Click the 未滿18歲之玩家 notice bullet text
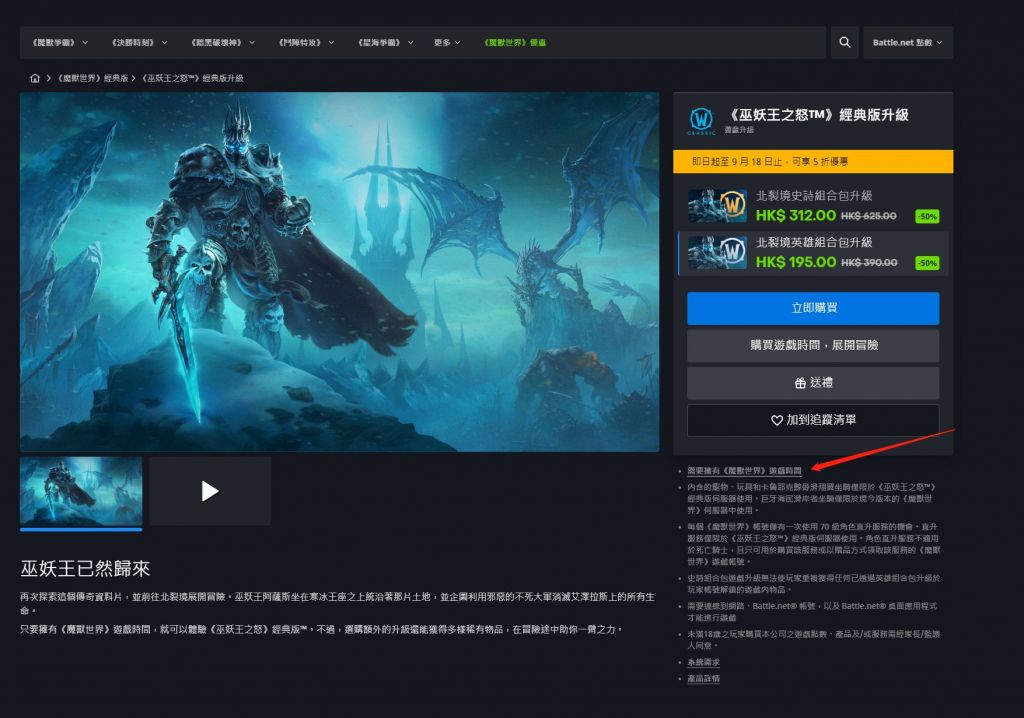The width and height of the screenshot is (1024, 718). (x=813, y=640)
